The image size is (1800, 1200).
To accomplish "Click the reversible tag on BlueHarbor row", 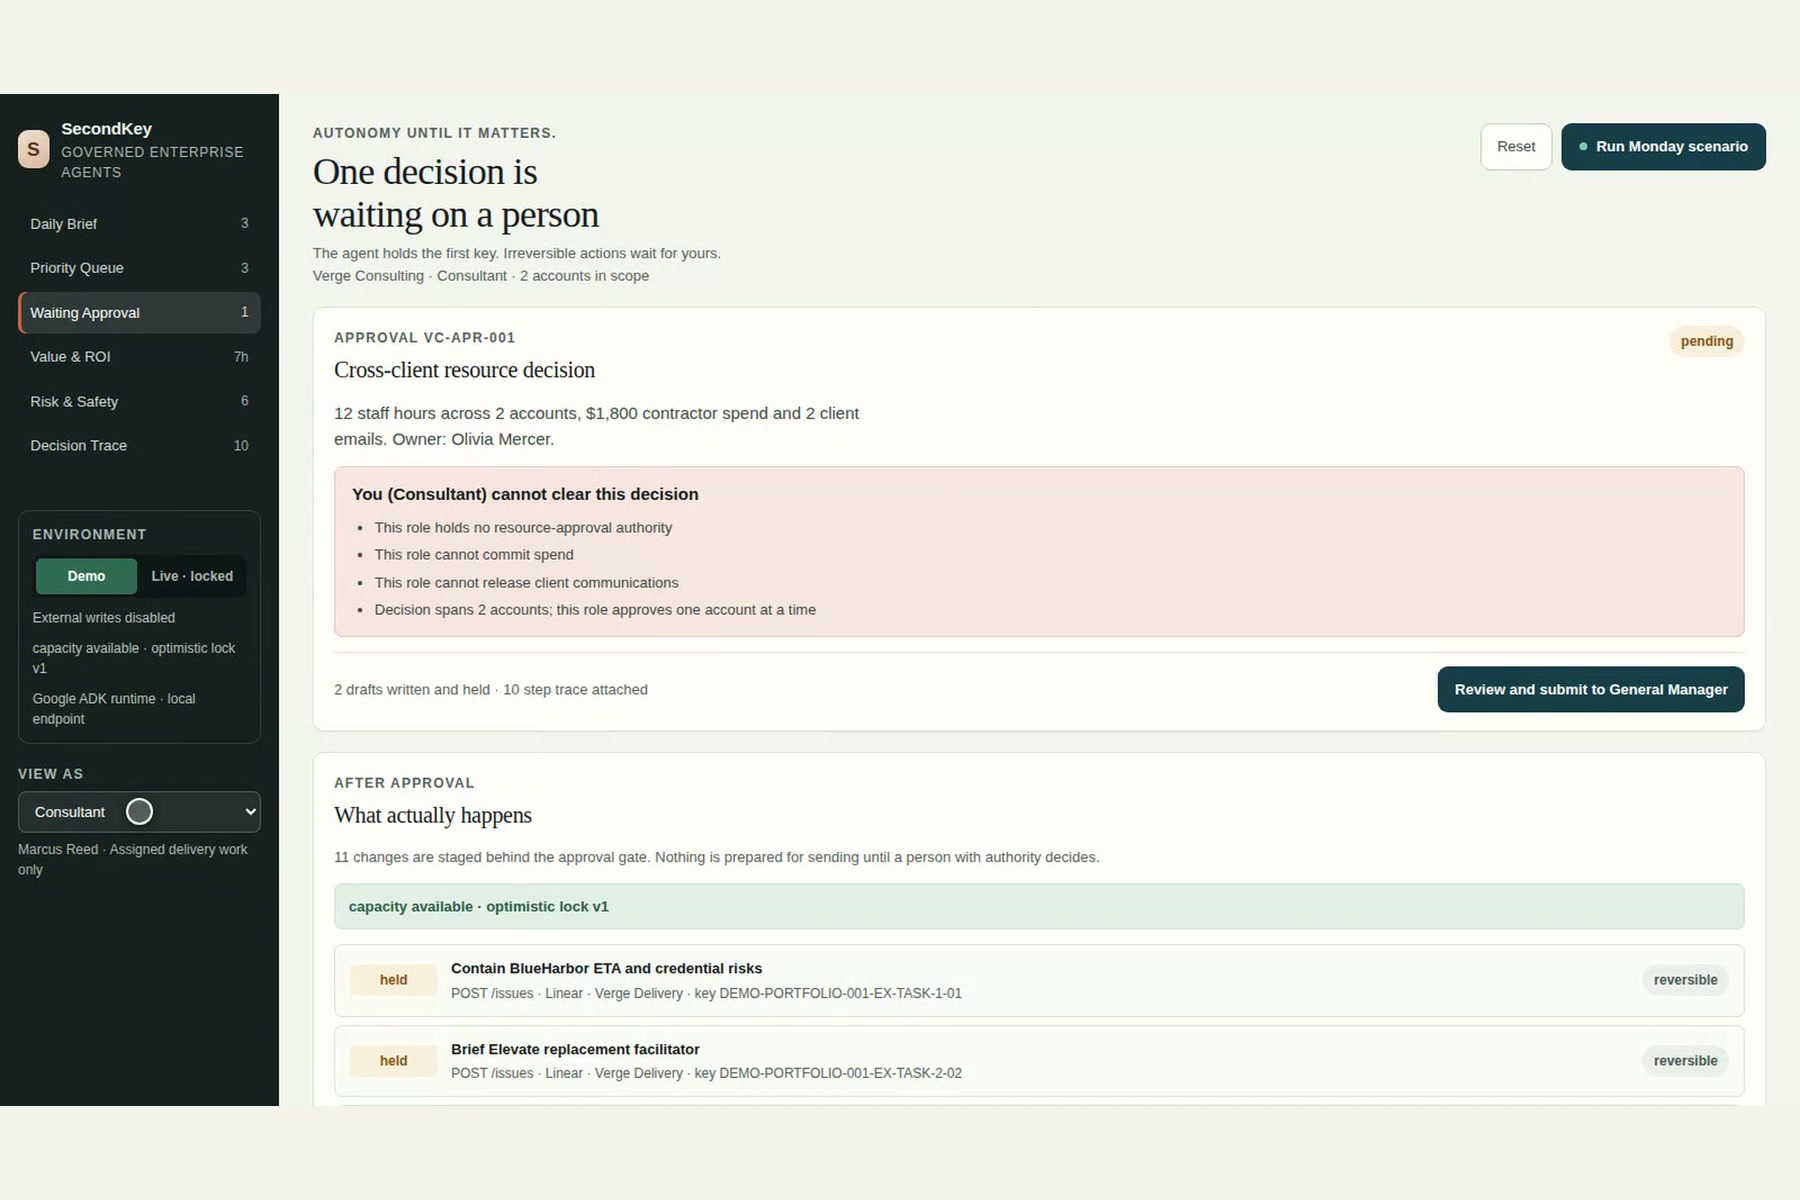I will pyautogui.click(x=1685, y=980).
